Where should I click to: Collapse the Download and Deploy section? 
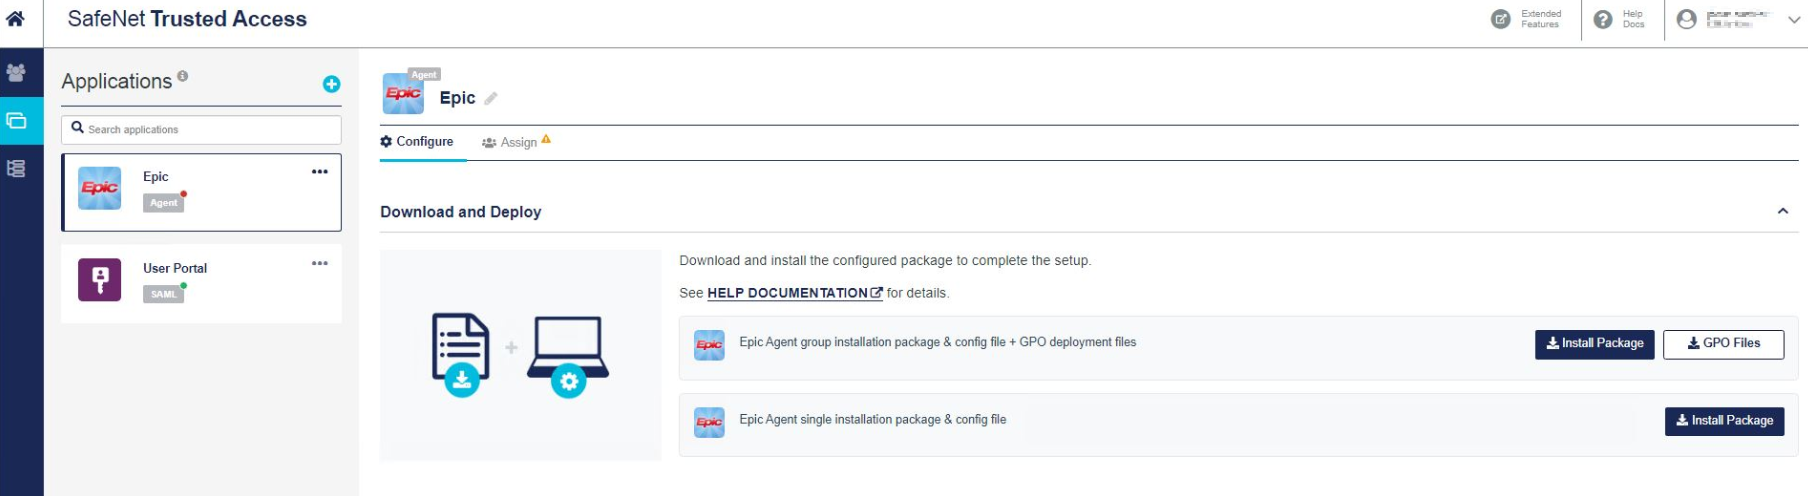click(x=1783, y=211)
